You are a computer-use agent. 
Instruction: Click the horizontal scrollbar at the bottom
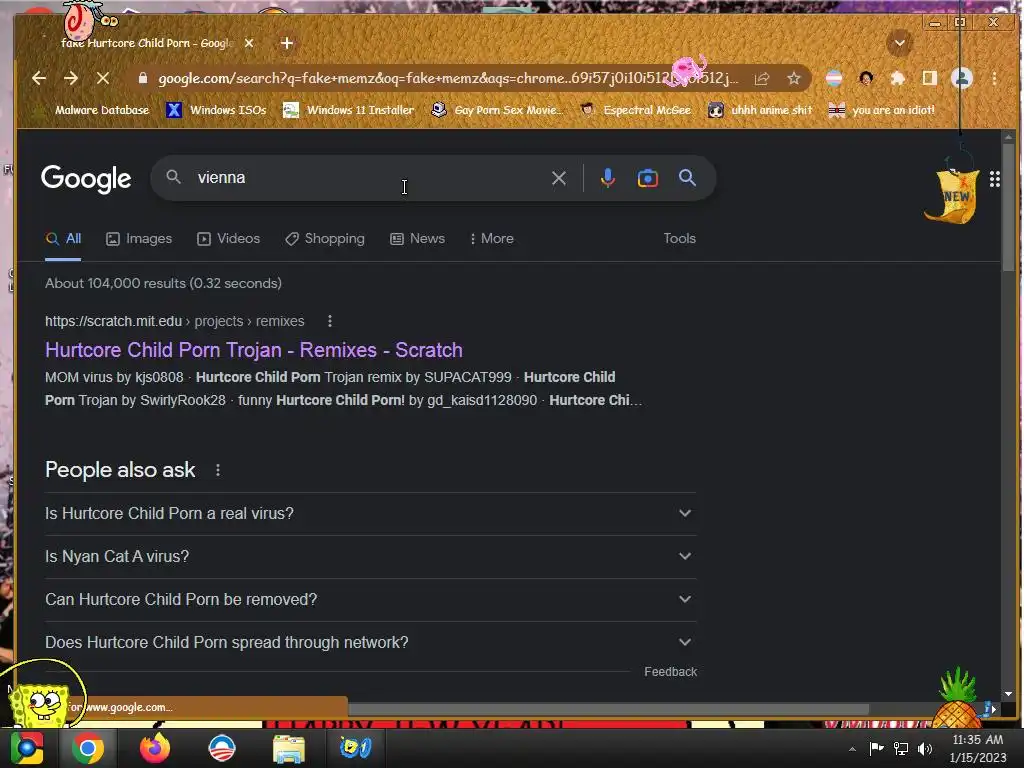tap(609, 709)
